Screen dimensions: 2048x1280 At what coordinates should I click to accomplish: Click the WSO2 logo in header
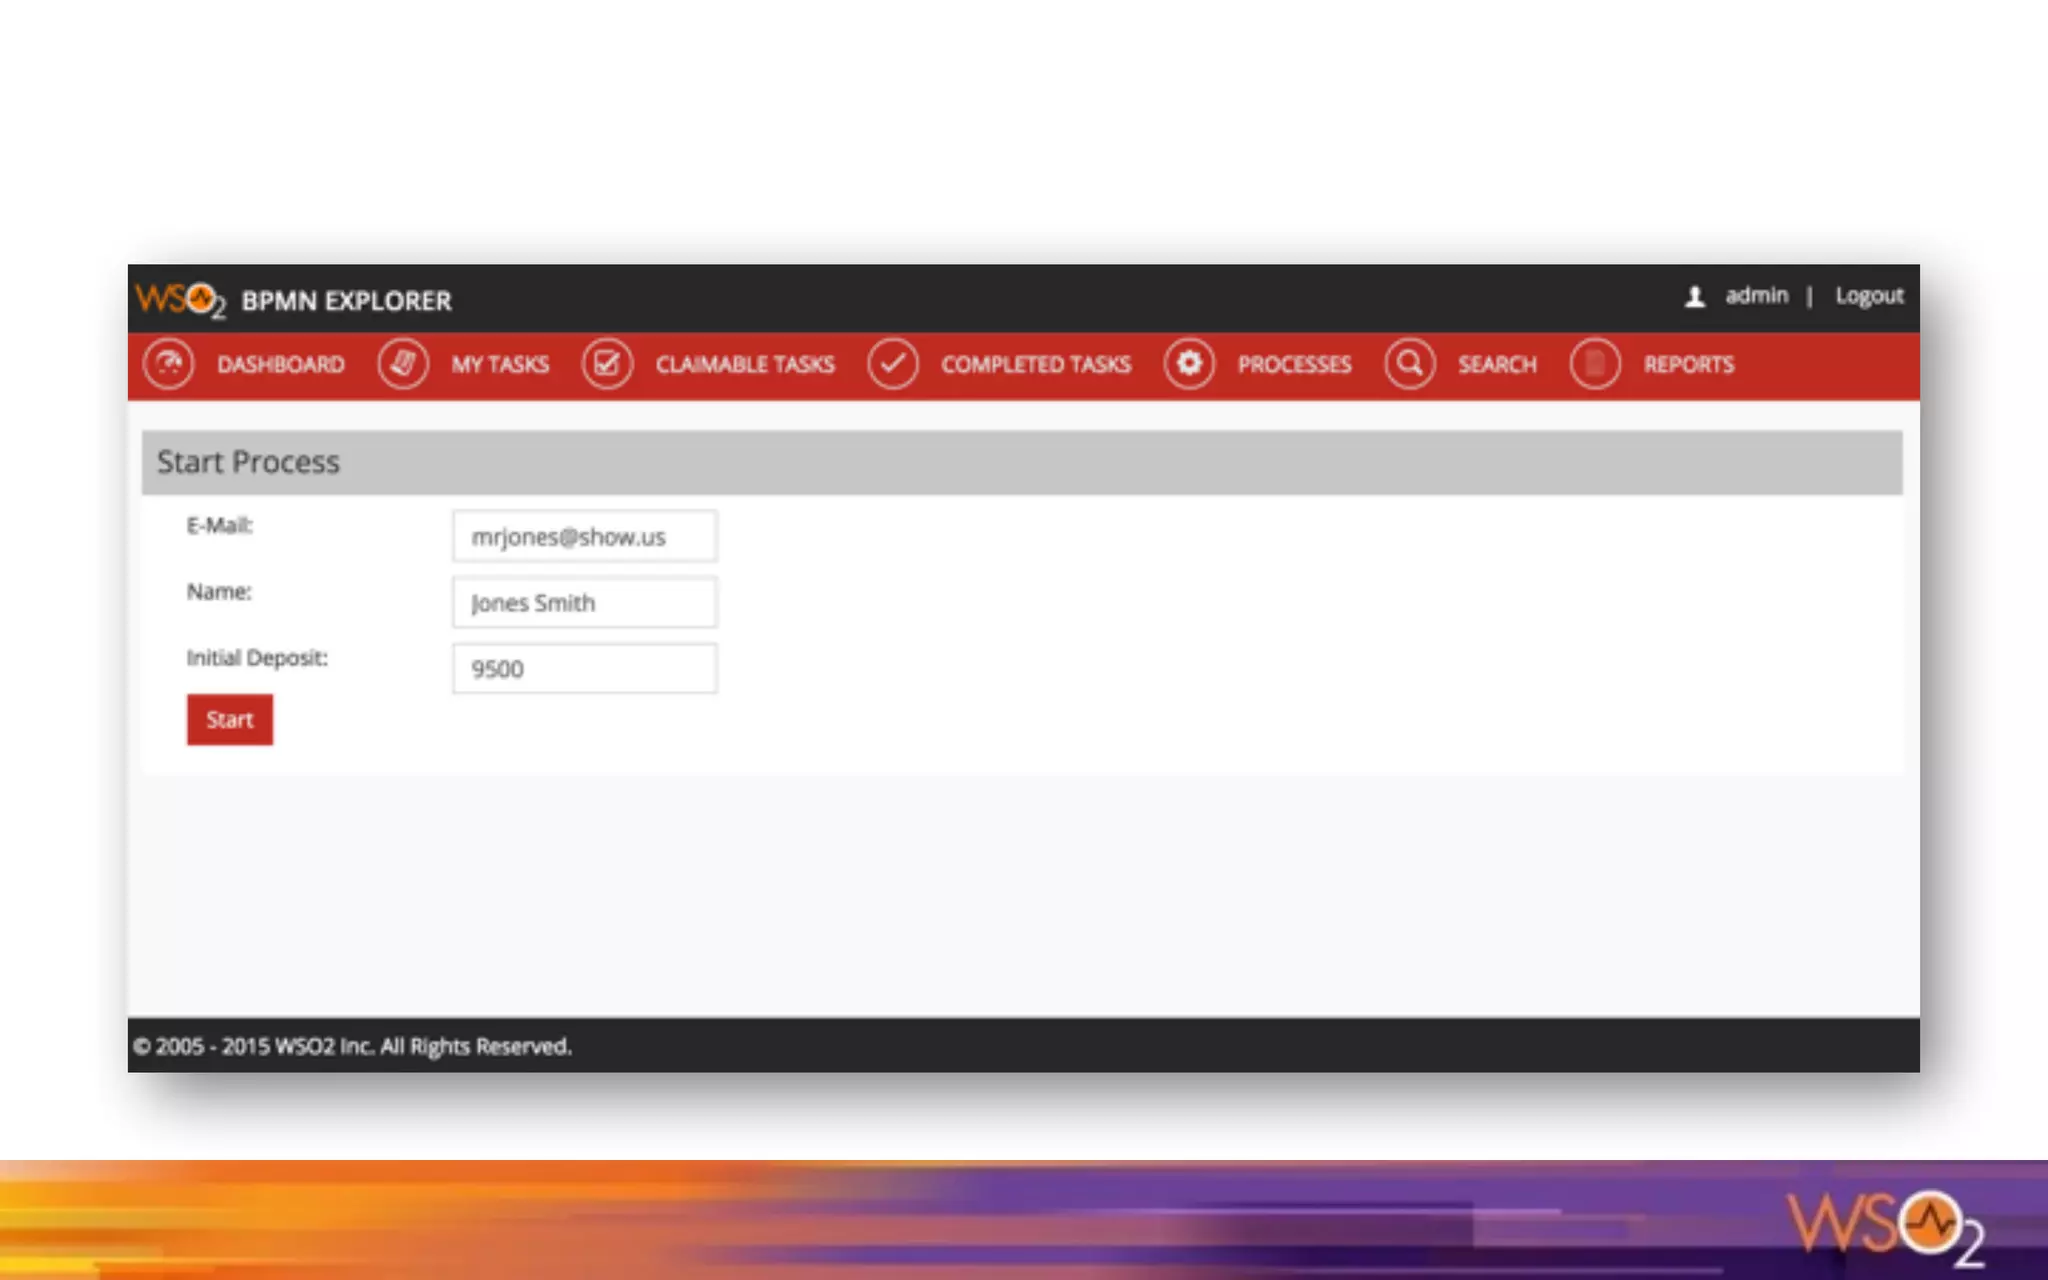(180, 299)
